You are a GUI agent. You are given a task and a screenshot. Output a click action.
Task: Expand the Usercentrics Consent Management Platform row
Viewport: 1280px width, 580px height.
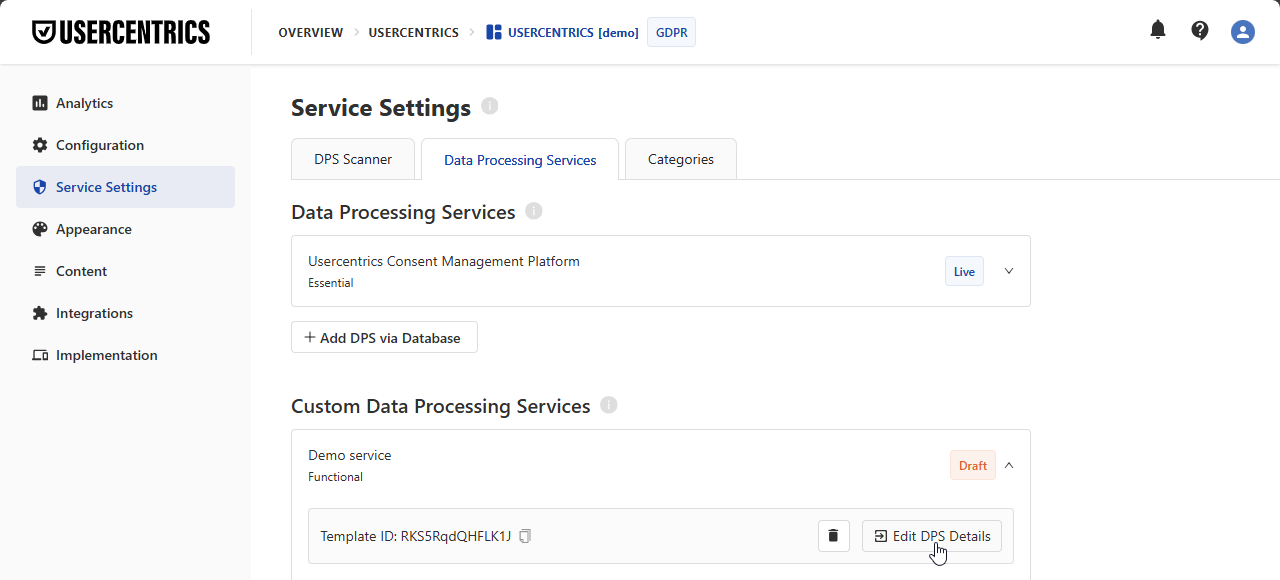pyautogui.click(x=1009, y=271)
